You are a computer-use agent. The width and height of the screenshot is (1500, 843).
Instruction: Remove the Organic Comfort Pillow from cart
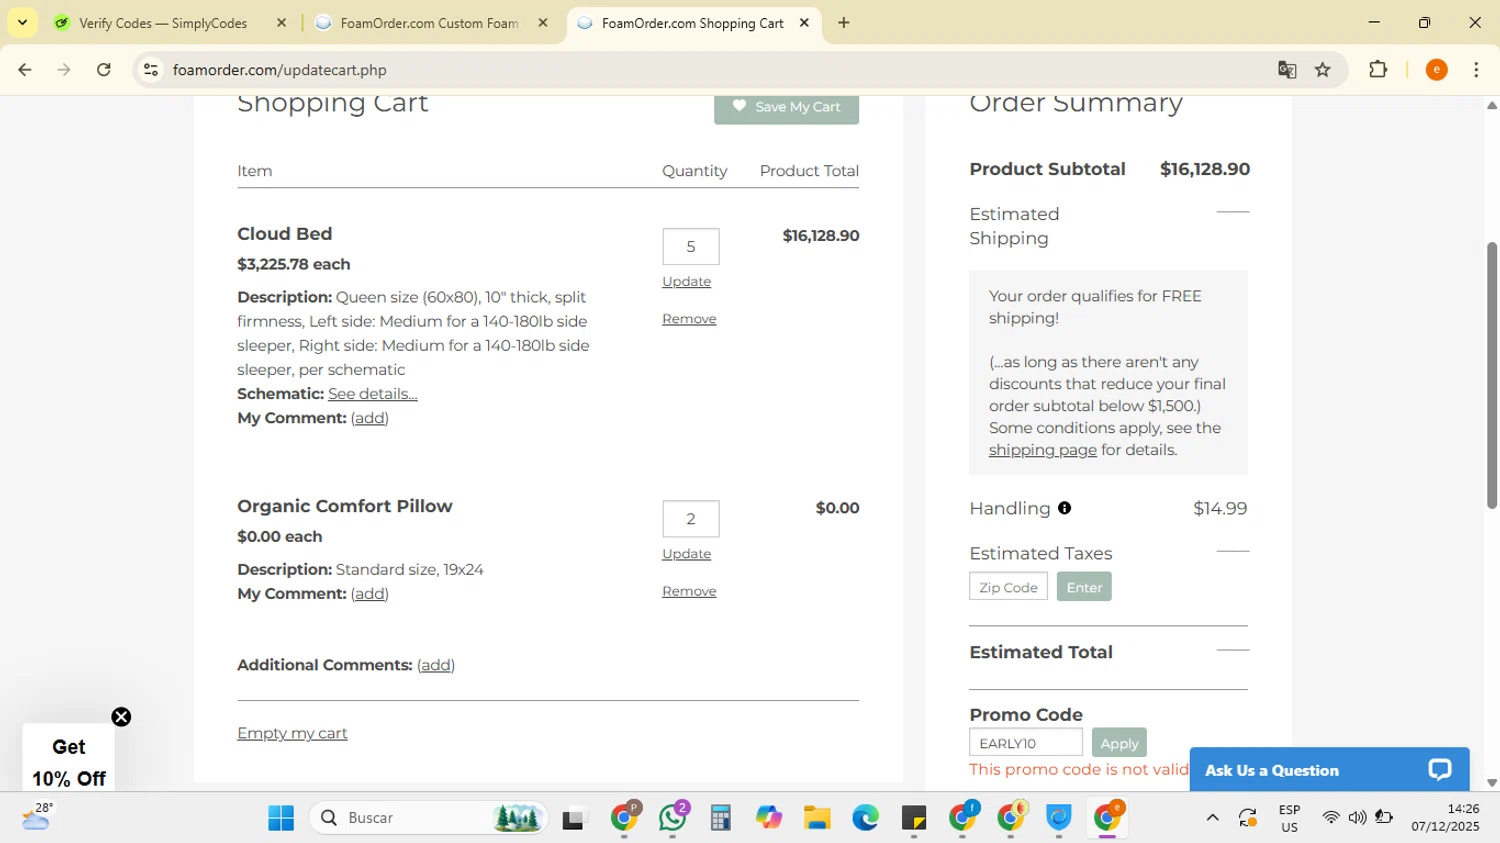689,591
